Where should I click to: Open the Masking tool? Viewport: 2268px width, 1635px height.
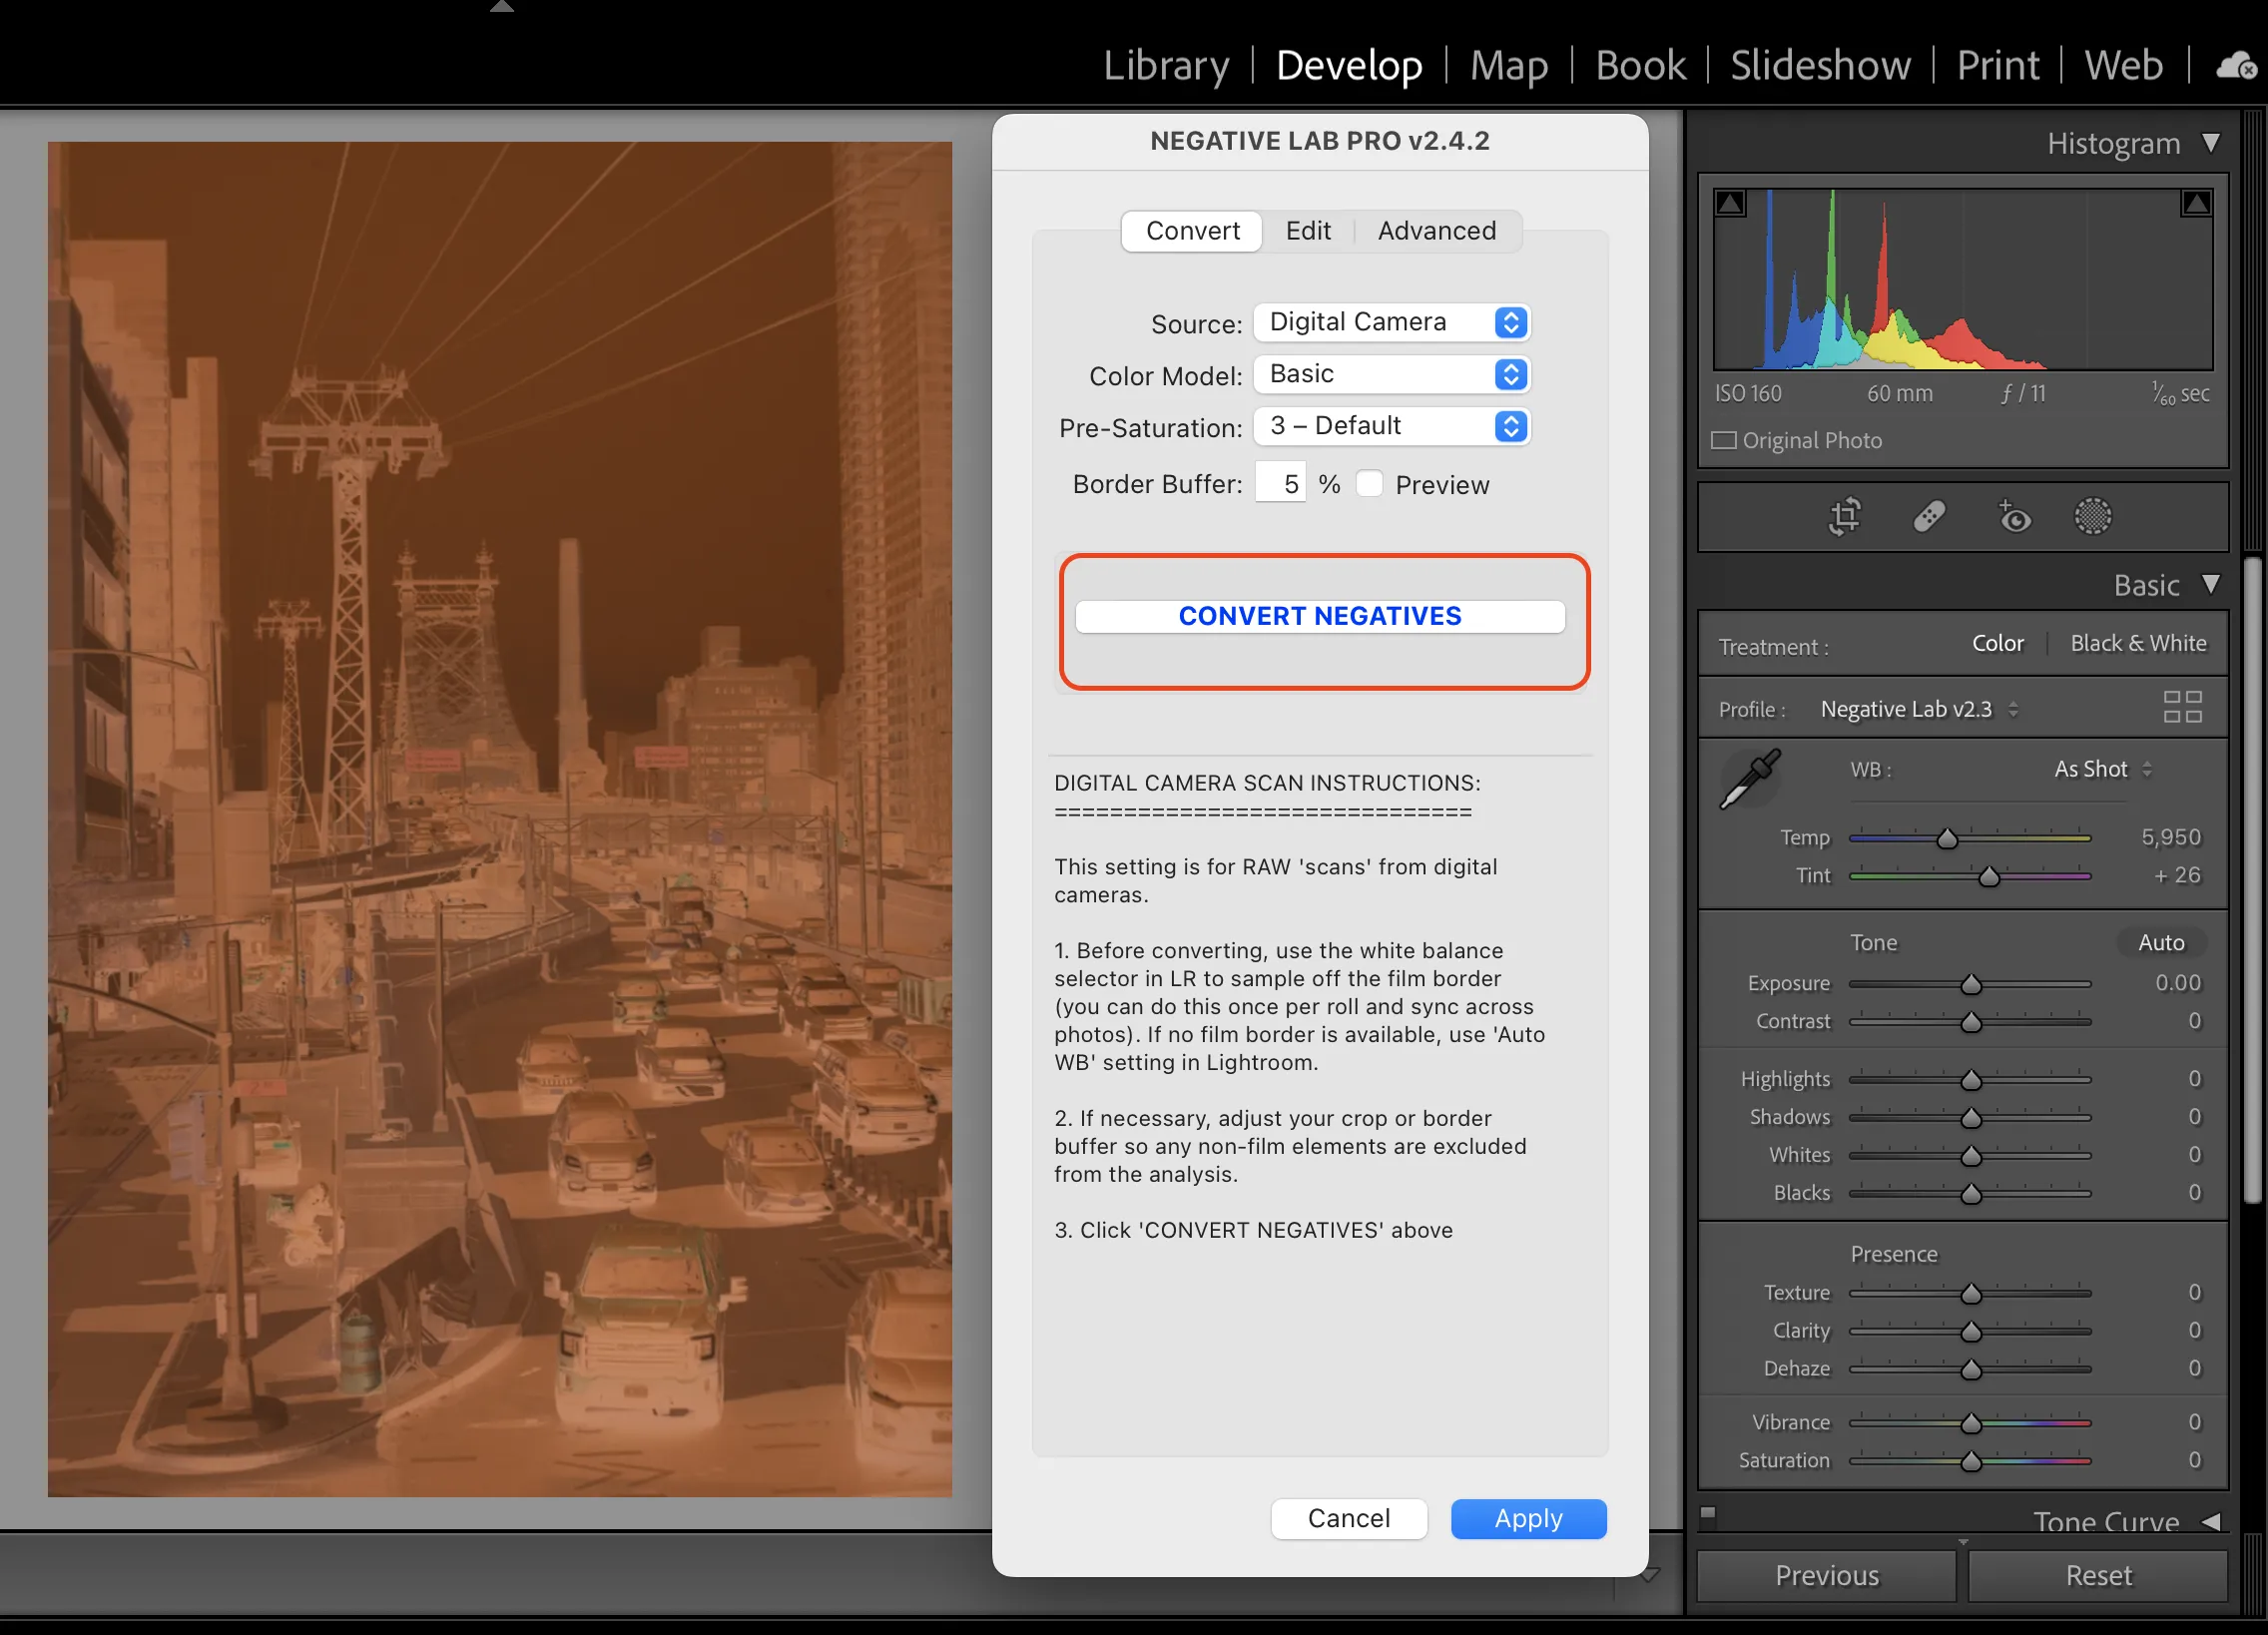click(2093, 517)
